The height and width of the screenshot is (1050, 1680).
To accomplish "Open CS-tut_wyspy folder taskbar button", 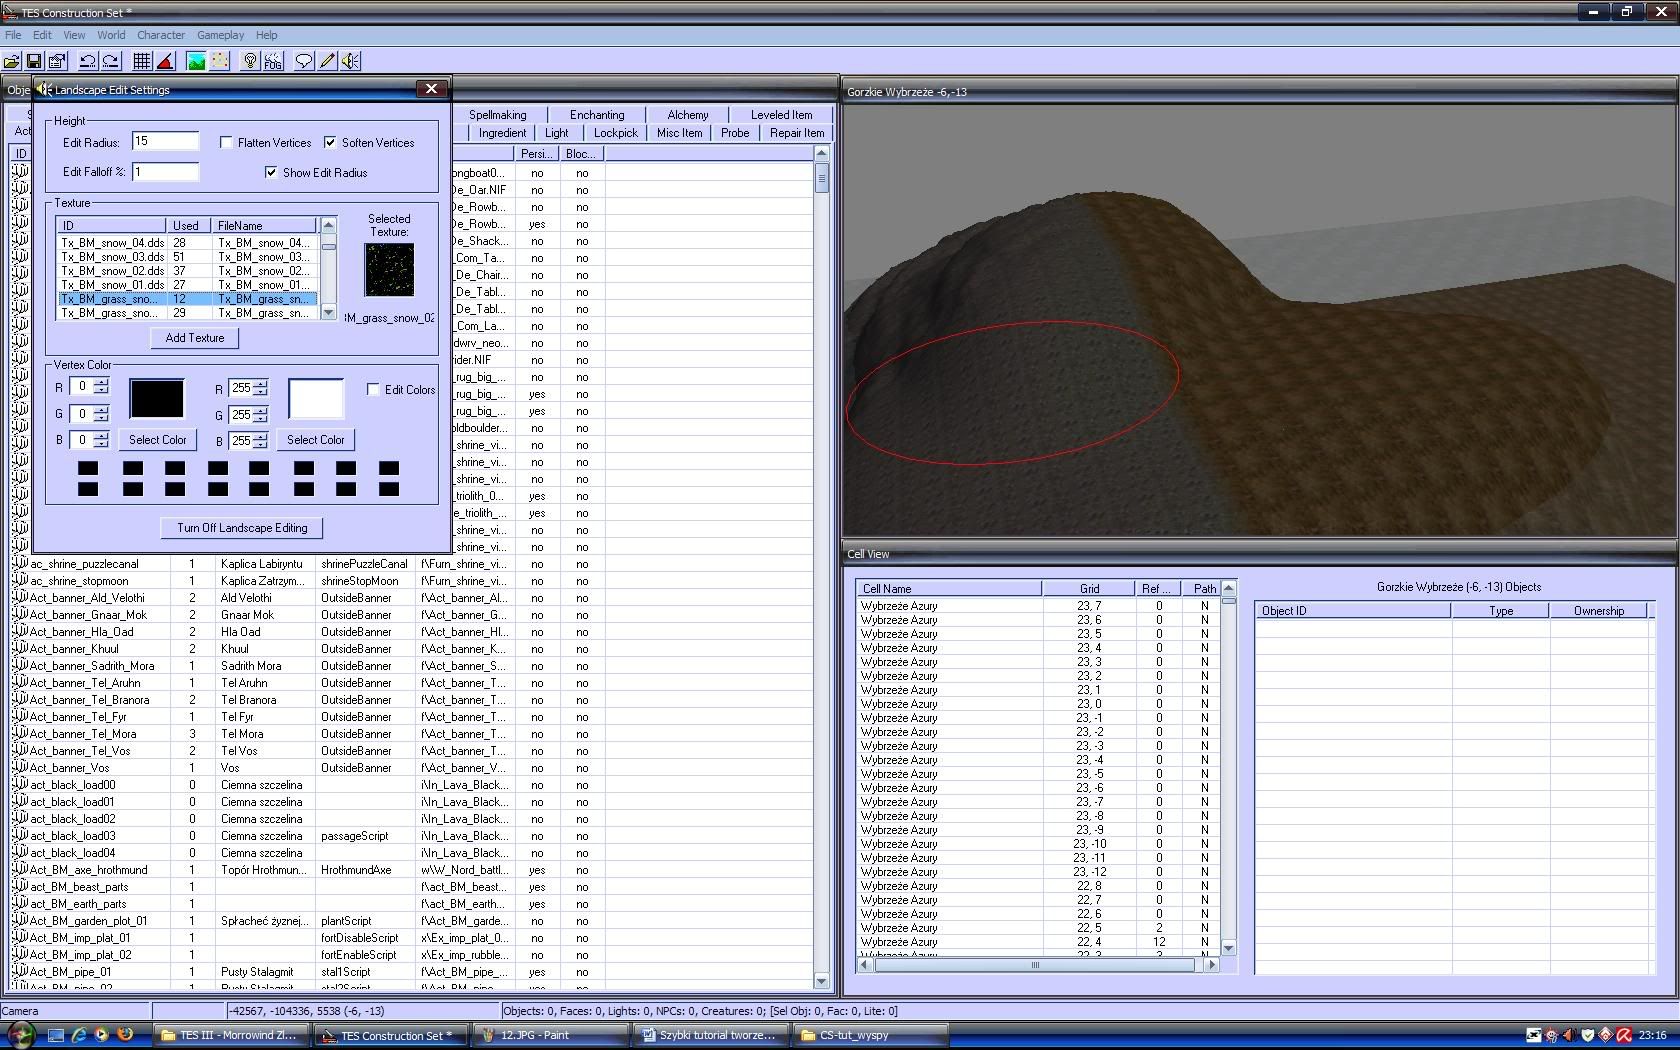I will click(872, 1035).
